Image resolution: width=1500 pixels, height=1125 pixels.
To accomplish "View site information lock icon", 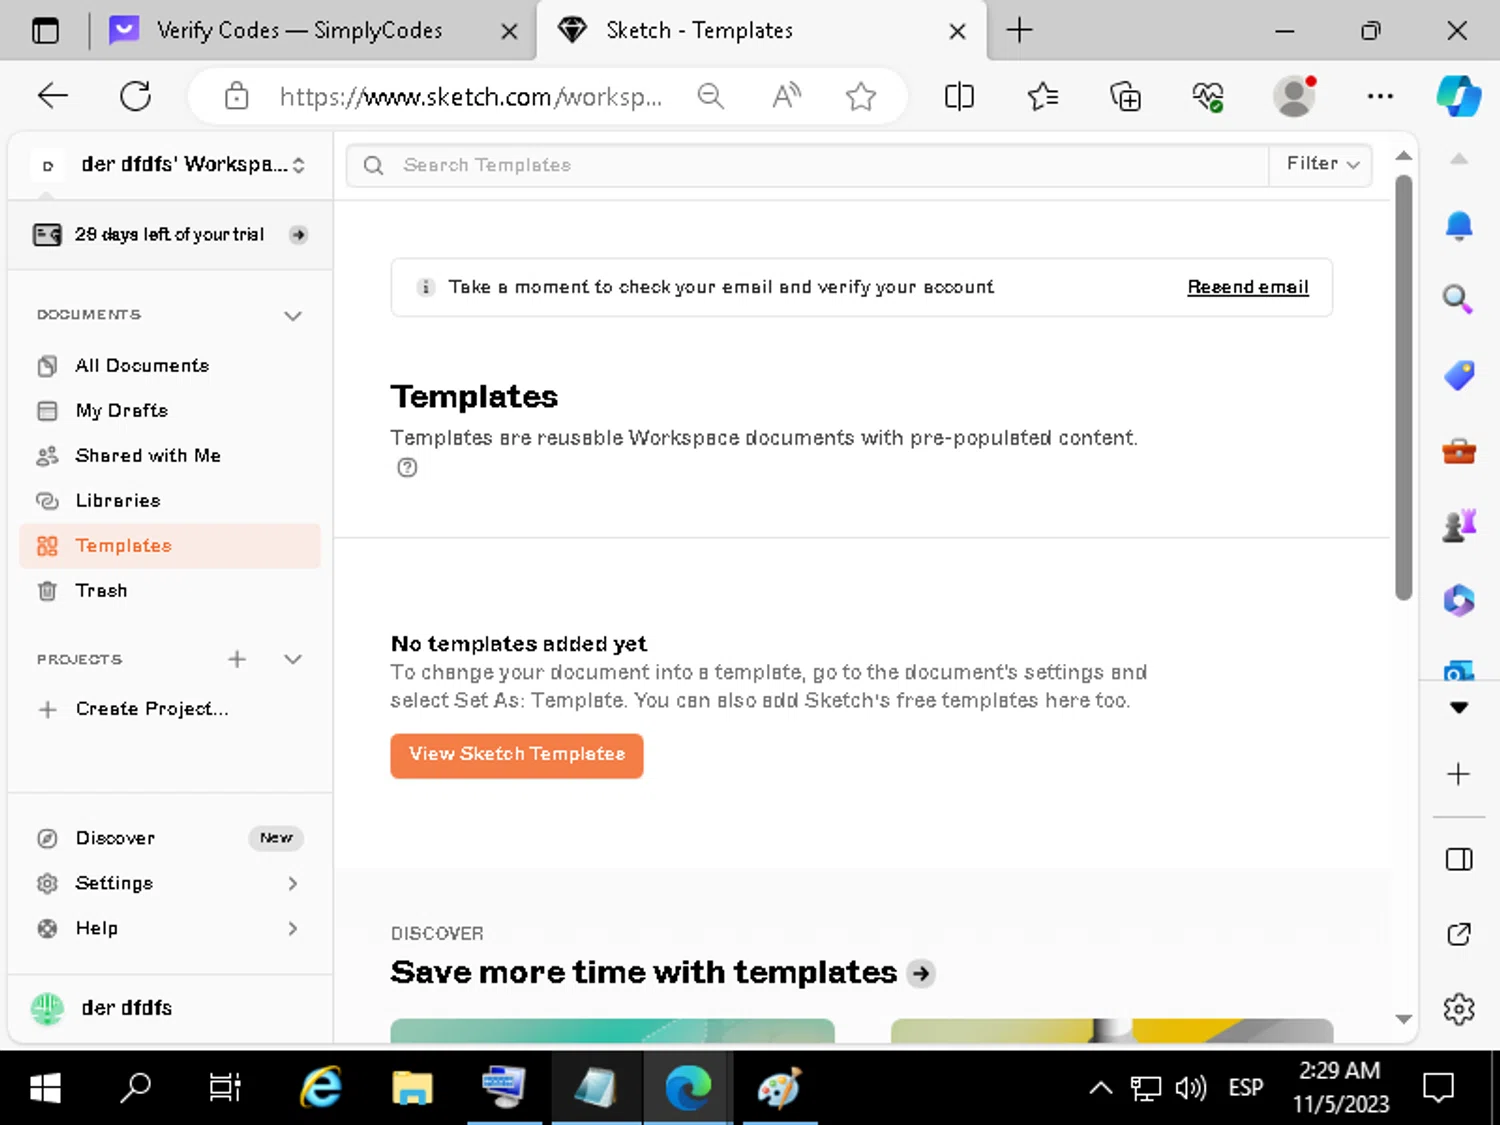I will 237,97.
